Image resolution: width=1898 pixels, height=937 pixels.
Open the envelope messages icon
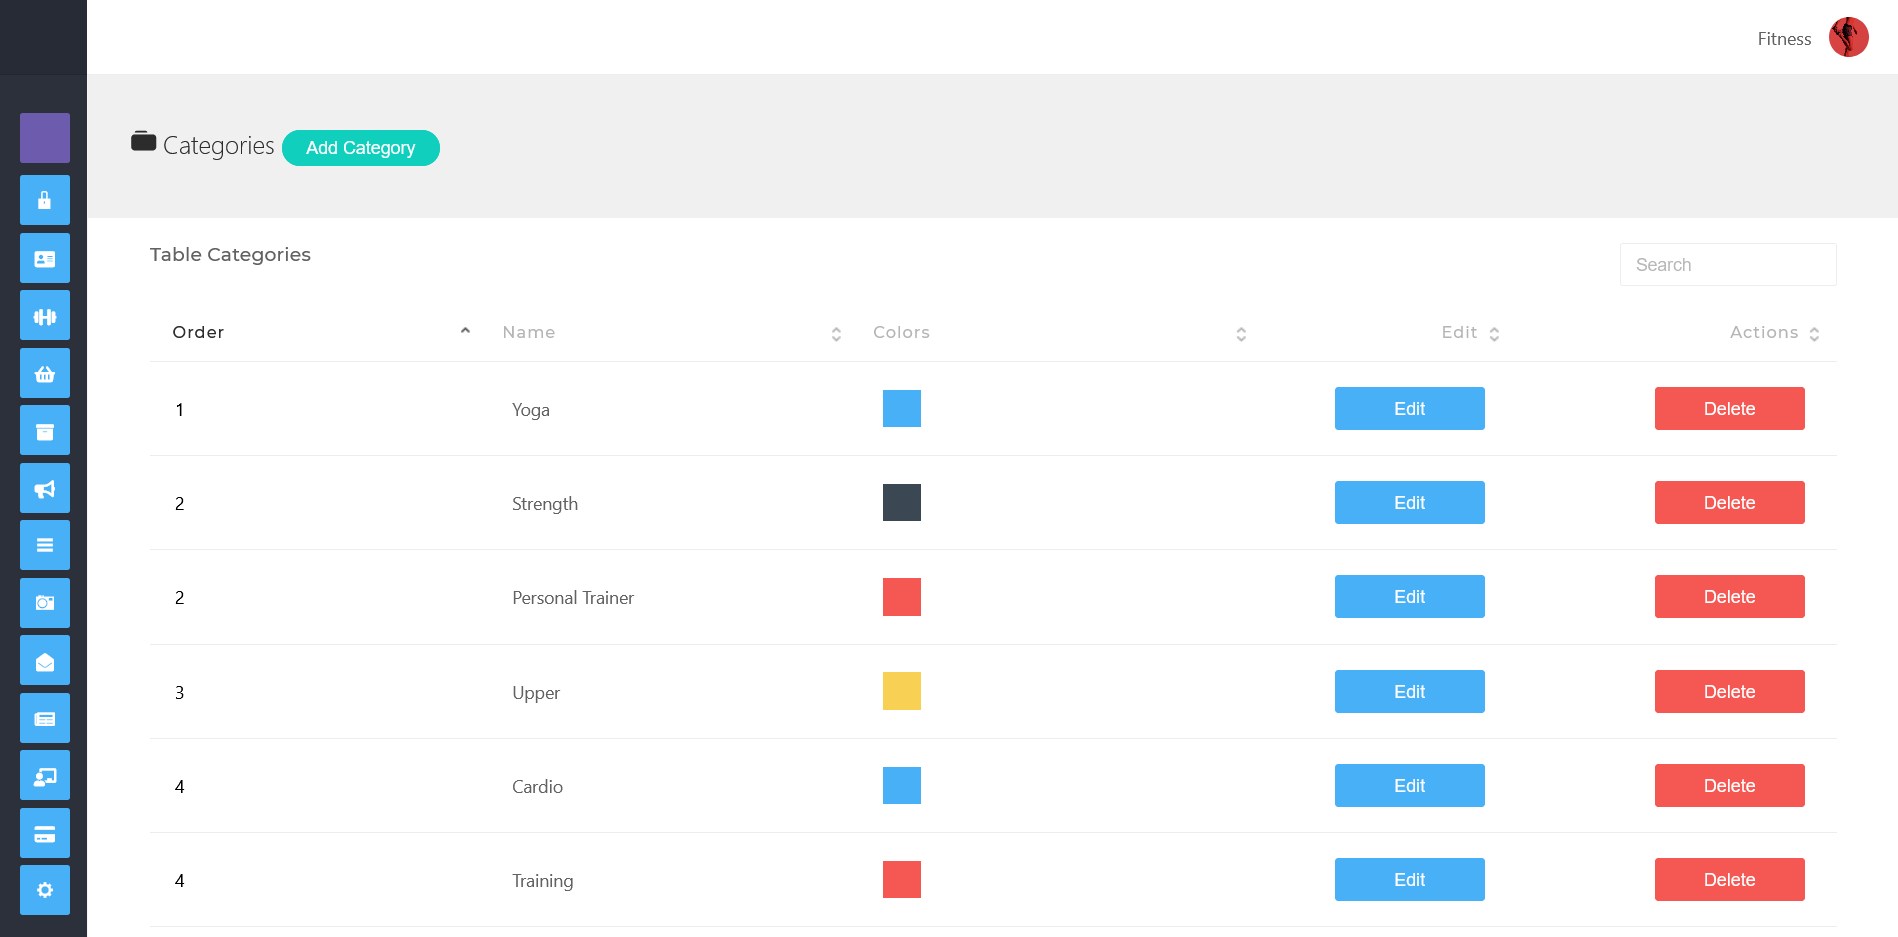[x=44, y=660]
